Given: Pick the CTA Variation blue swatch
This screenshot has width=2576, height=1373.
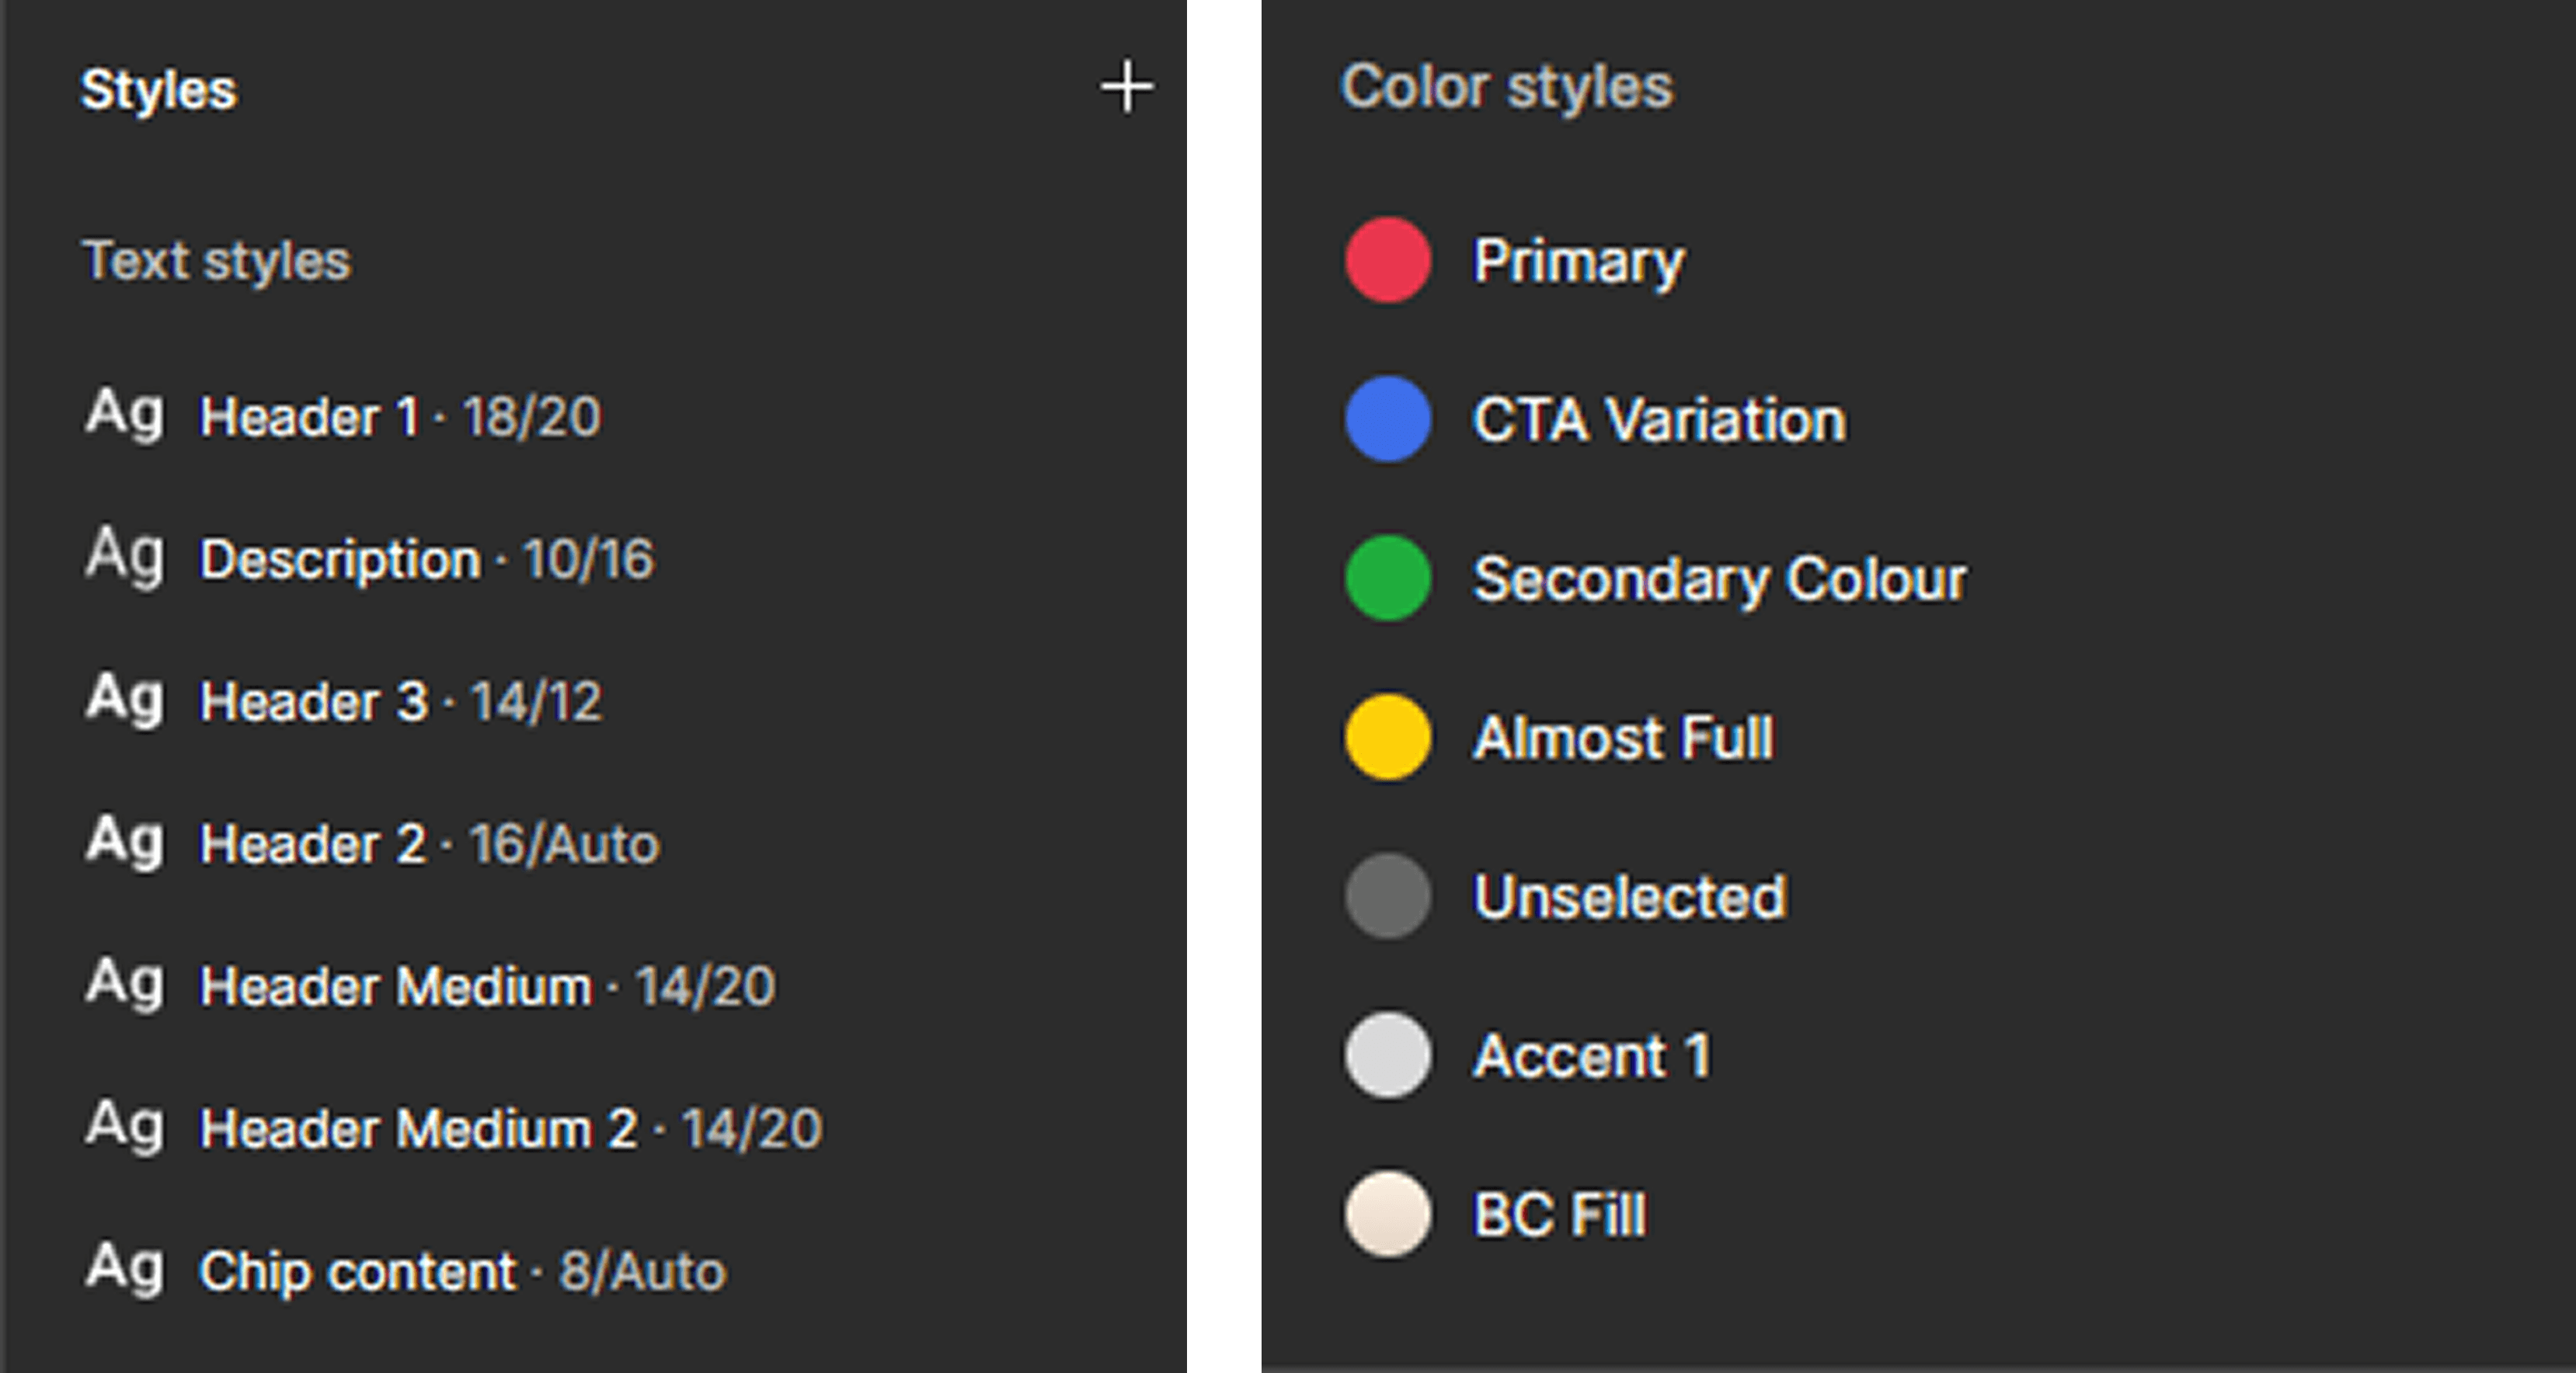Looking at the screenshot, I should coord(1387,419).
